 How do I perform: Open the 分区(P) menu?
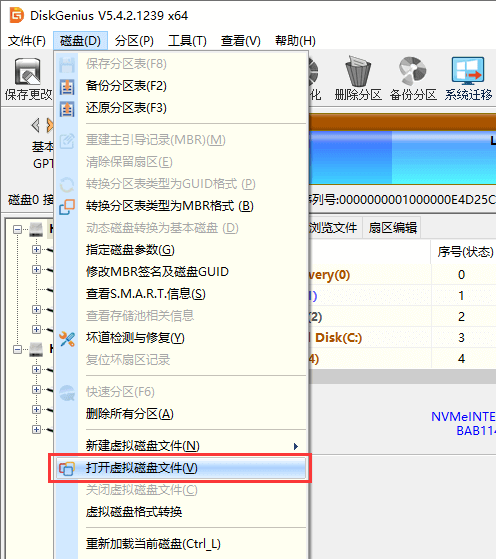tap(134, 41)
